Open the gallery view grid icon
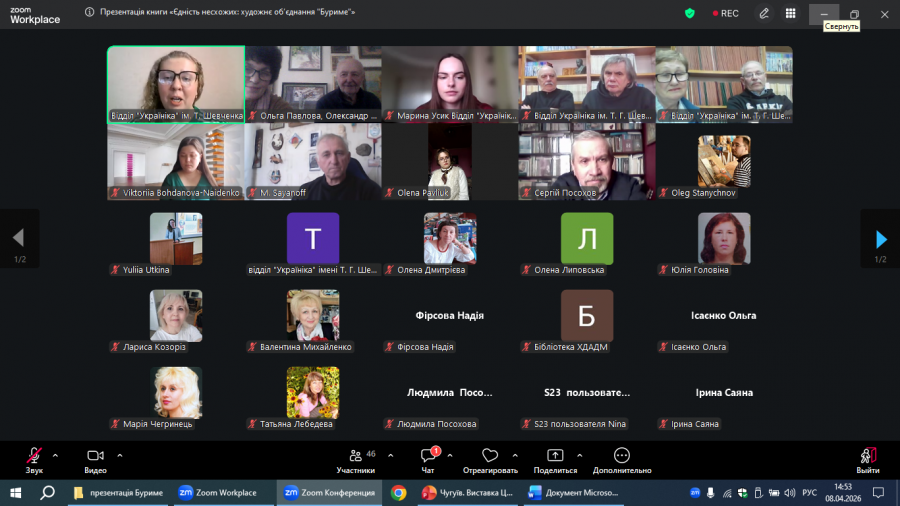Image resolution: width=900 pixels, height=506 pixels. tap(790, 14)
